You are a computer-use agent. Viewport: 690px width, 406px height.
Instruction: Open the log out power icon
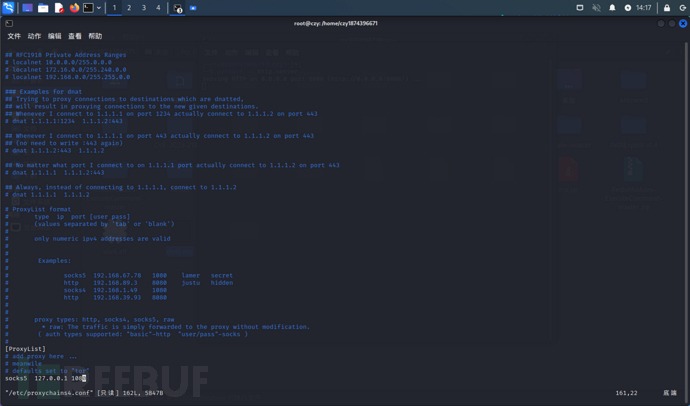680,8
